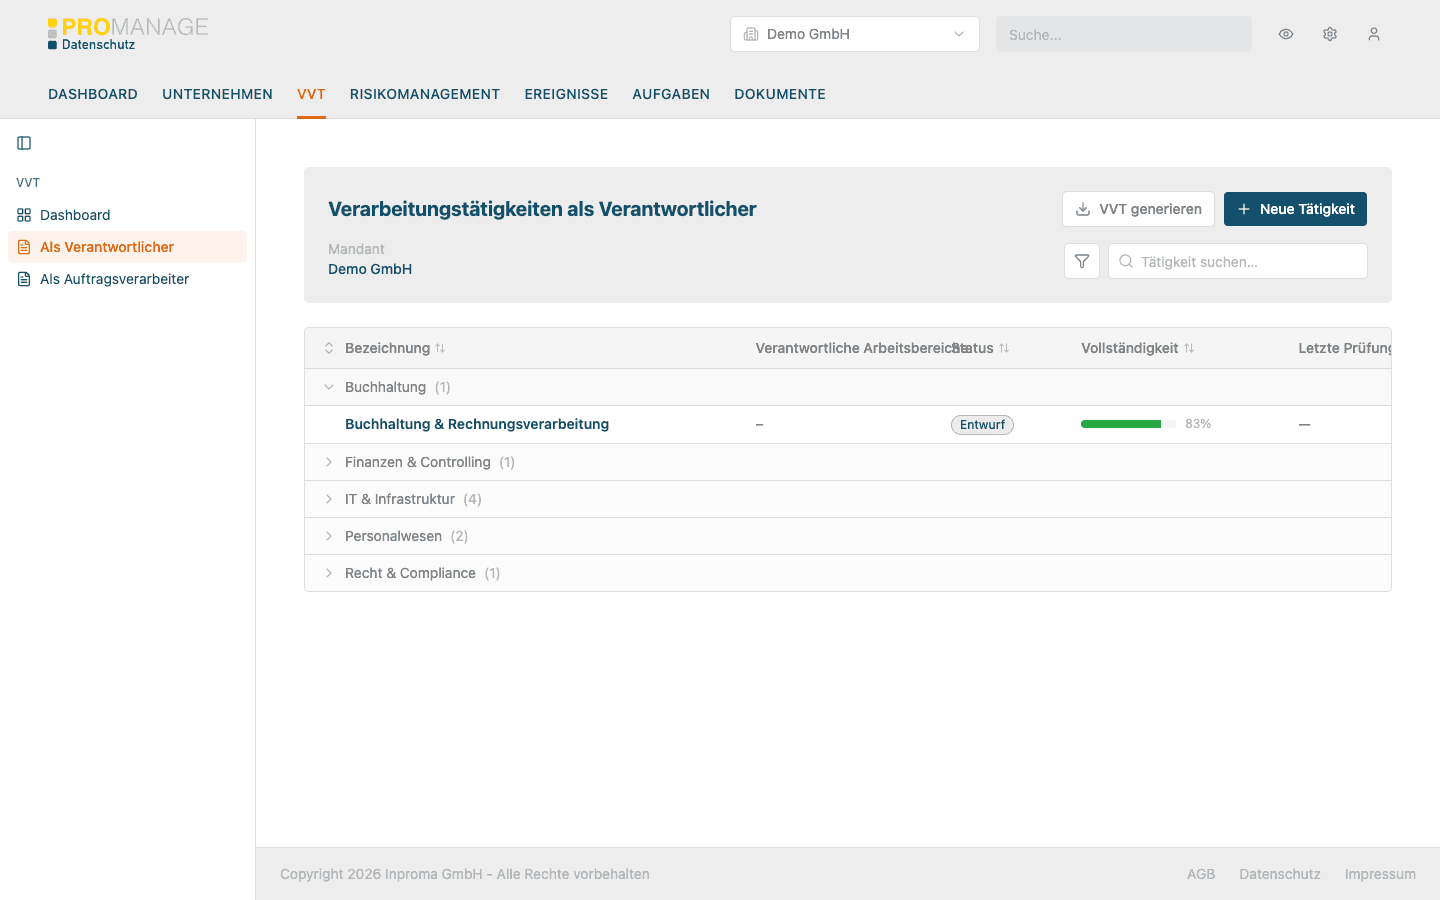Sort by Bezeichnung column arrows
Image resolution: width=1440 pixels, height=900 pixels.
440,348
